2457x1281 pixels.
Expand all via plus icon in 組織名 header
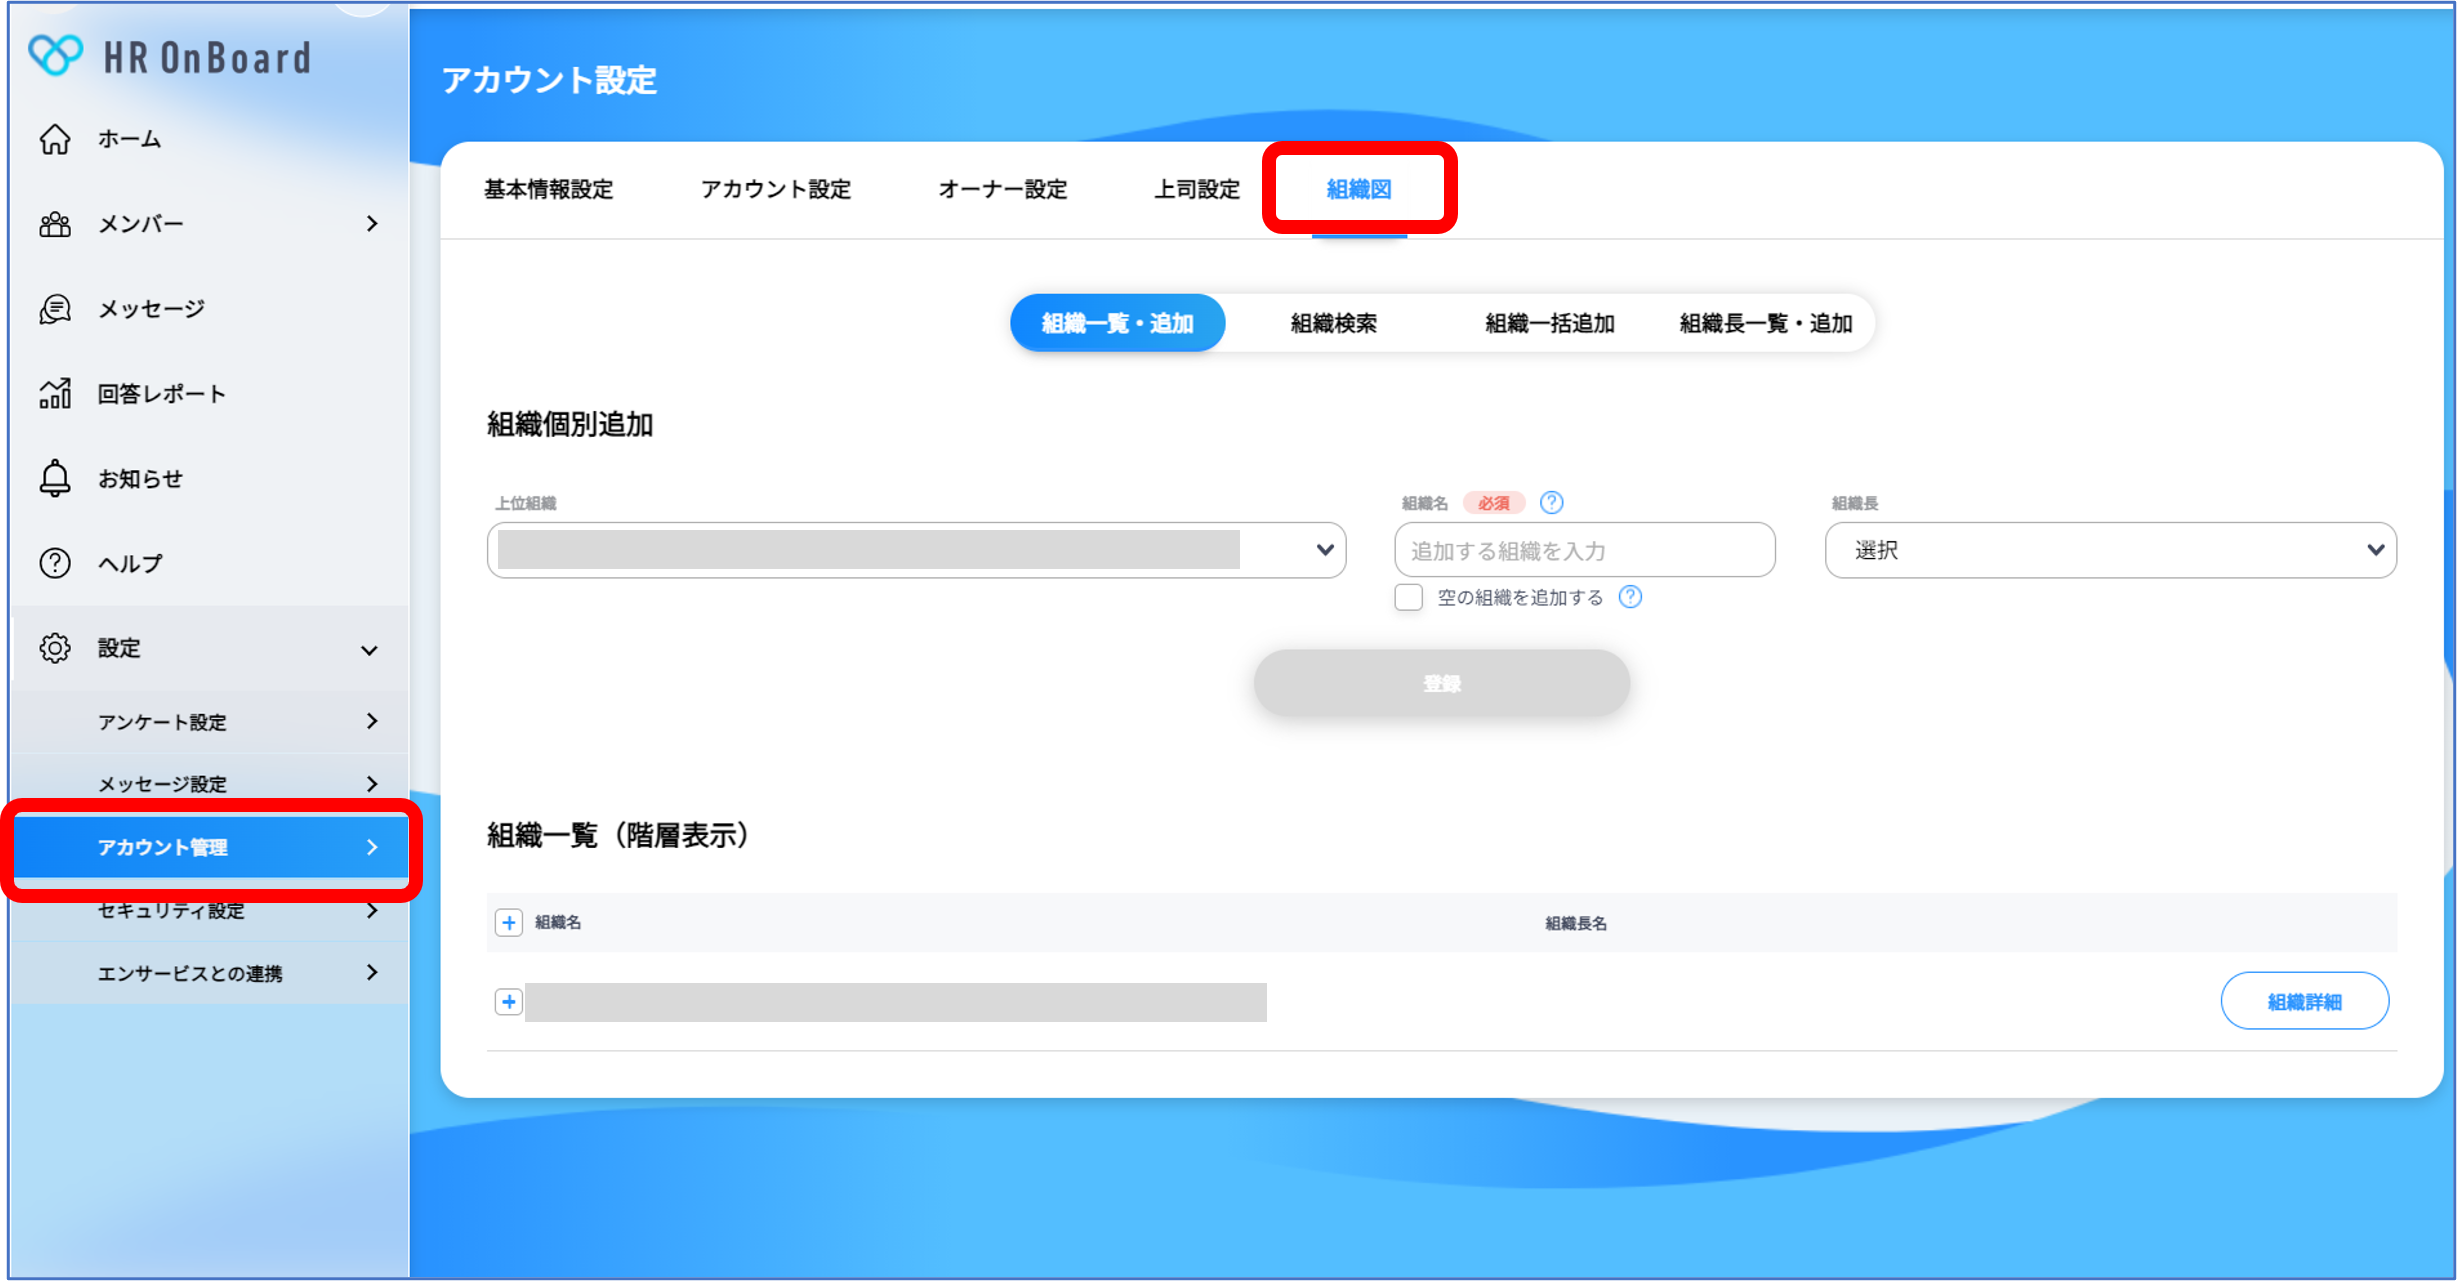(x=509, y=922)
